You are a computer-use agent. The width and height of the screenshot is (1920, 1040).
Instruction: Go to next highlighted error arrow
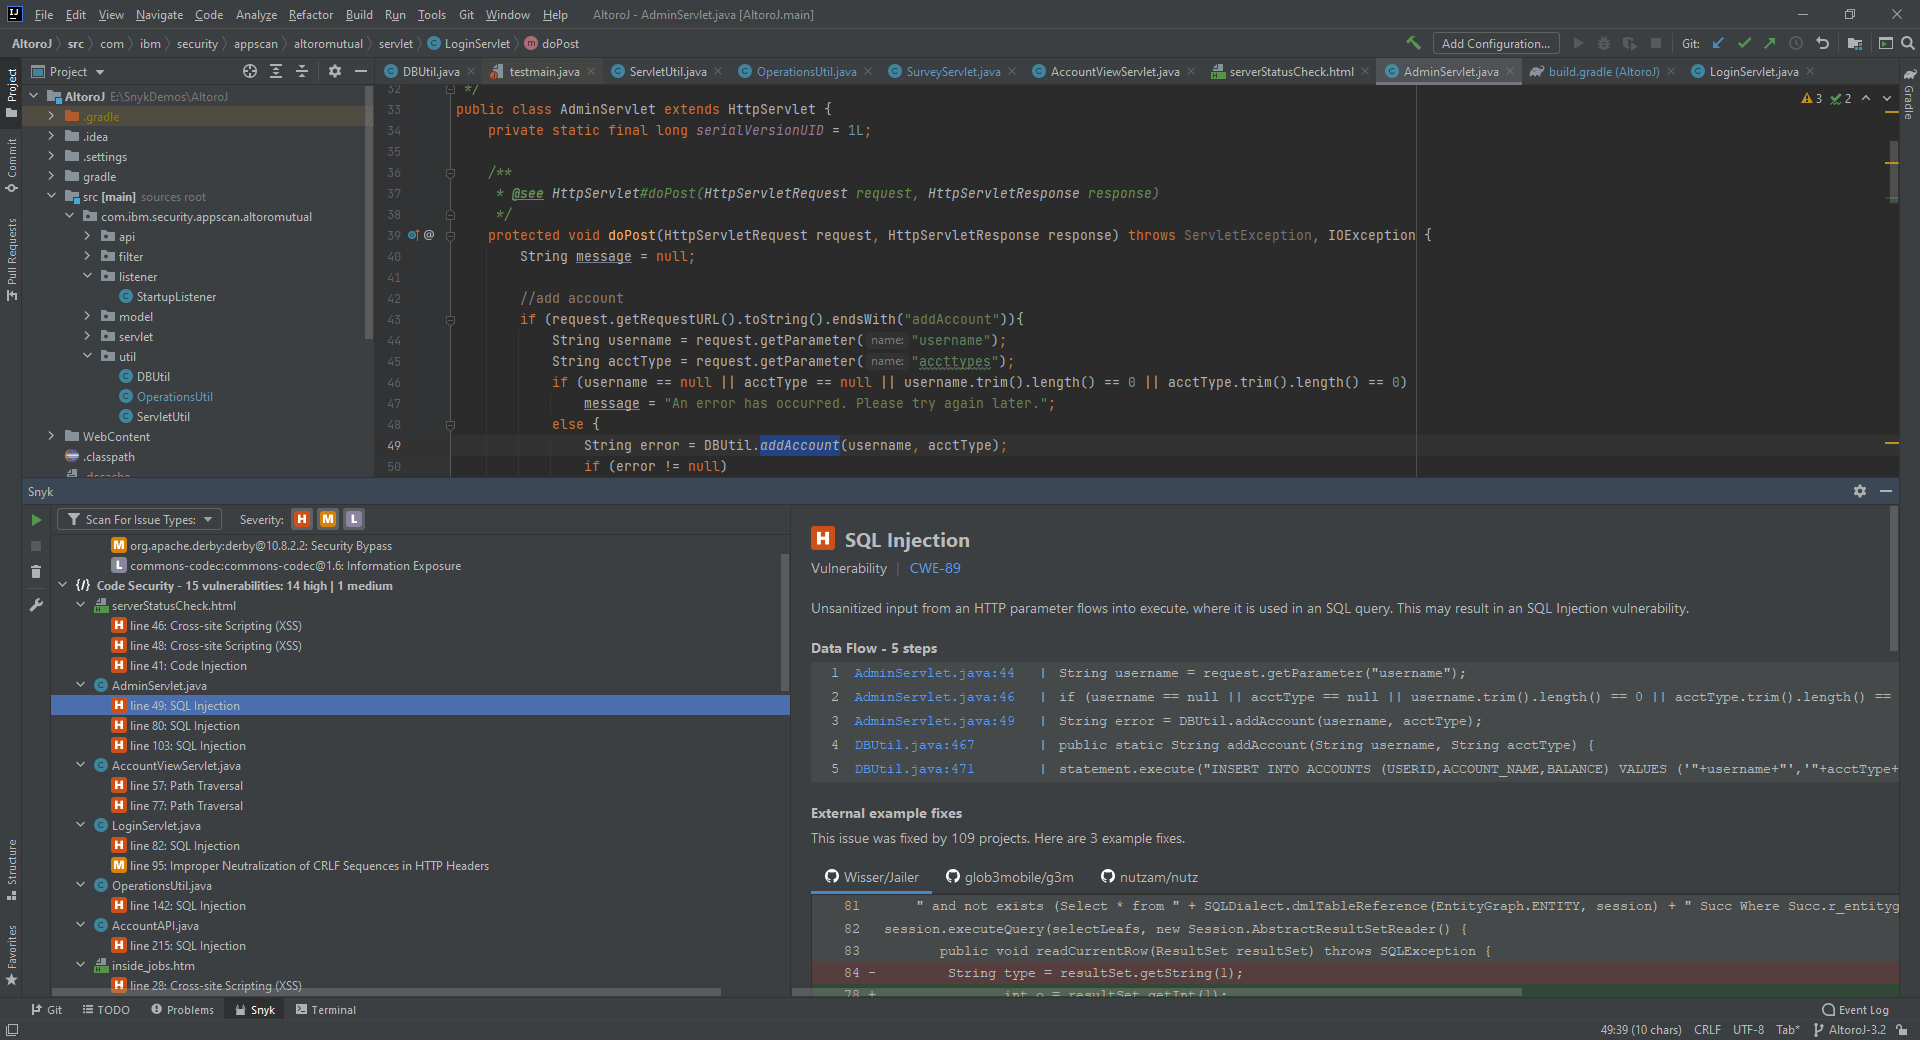1887,98
